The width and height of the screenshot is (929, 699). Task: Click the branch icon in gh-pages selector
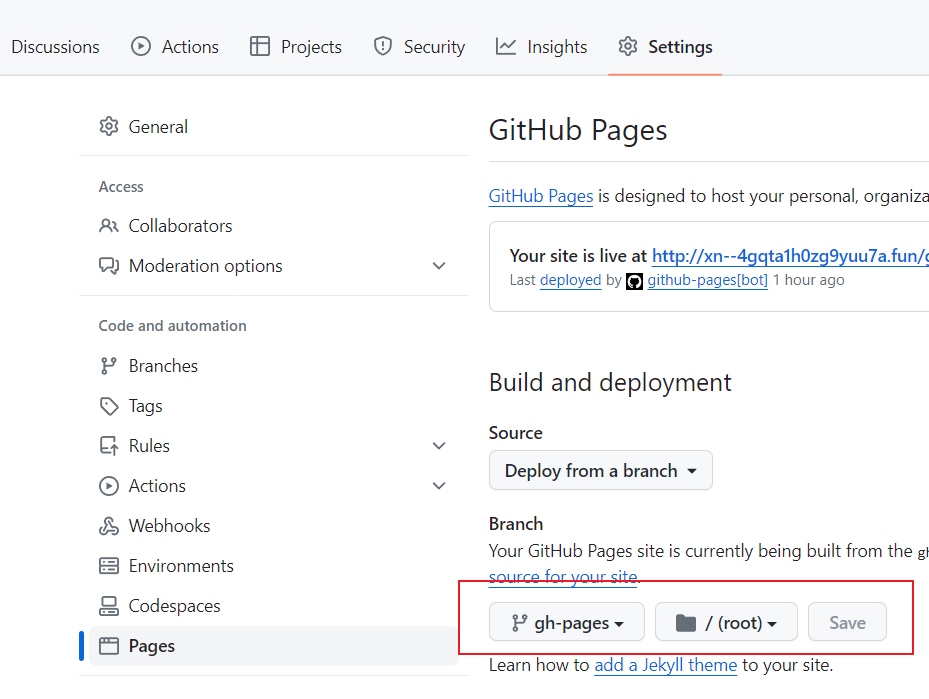coord(519,623)
